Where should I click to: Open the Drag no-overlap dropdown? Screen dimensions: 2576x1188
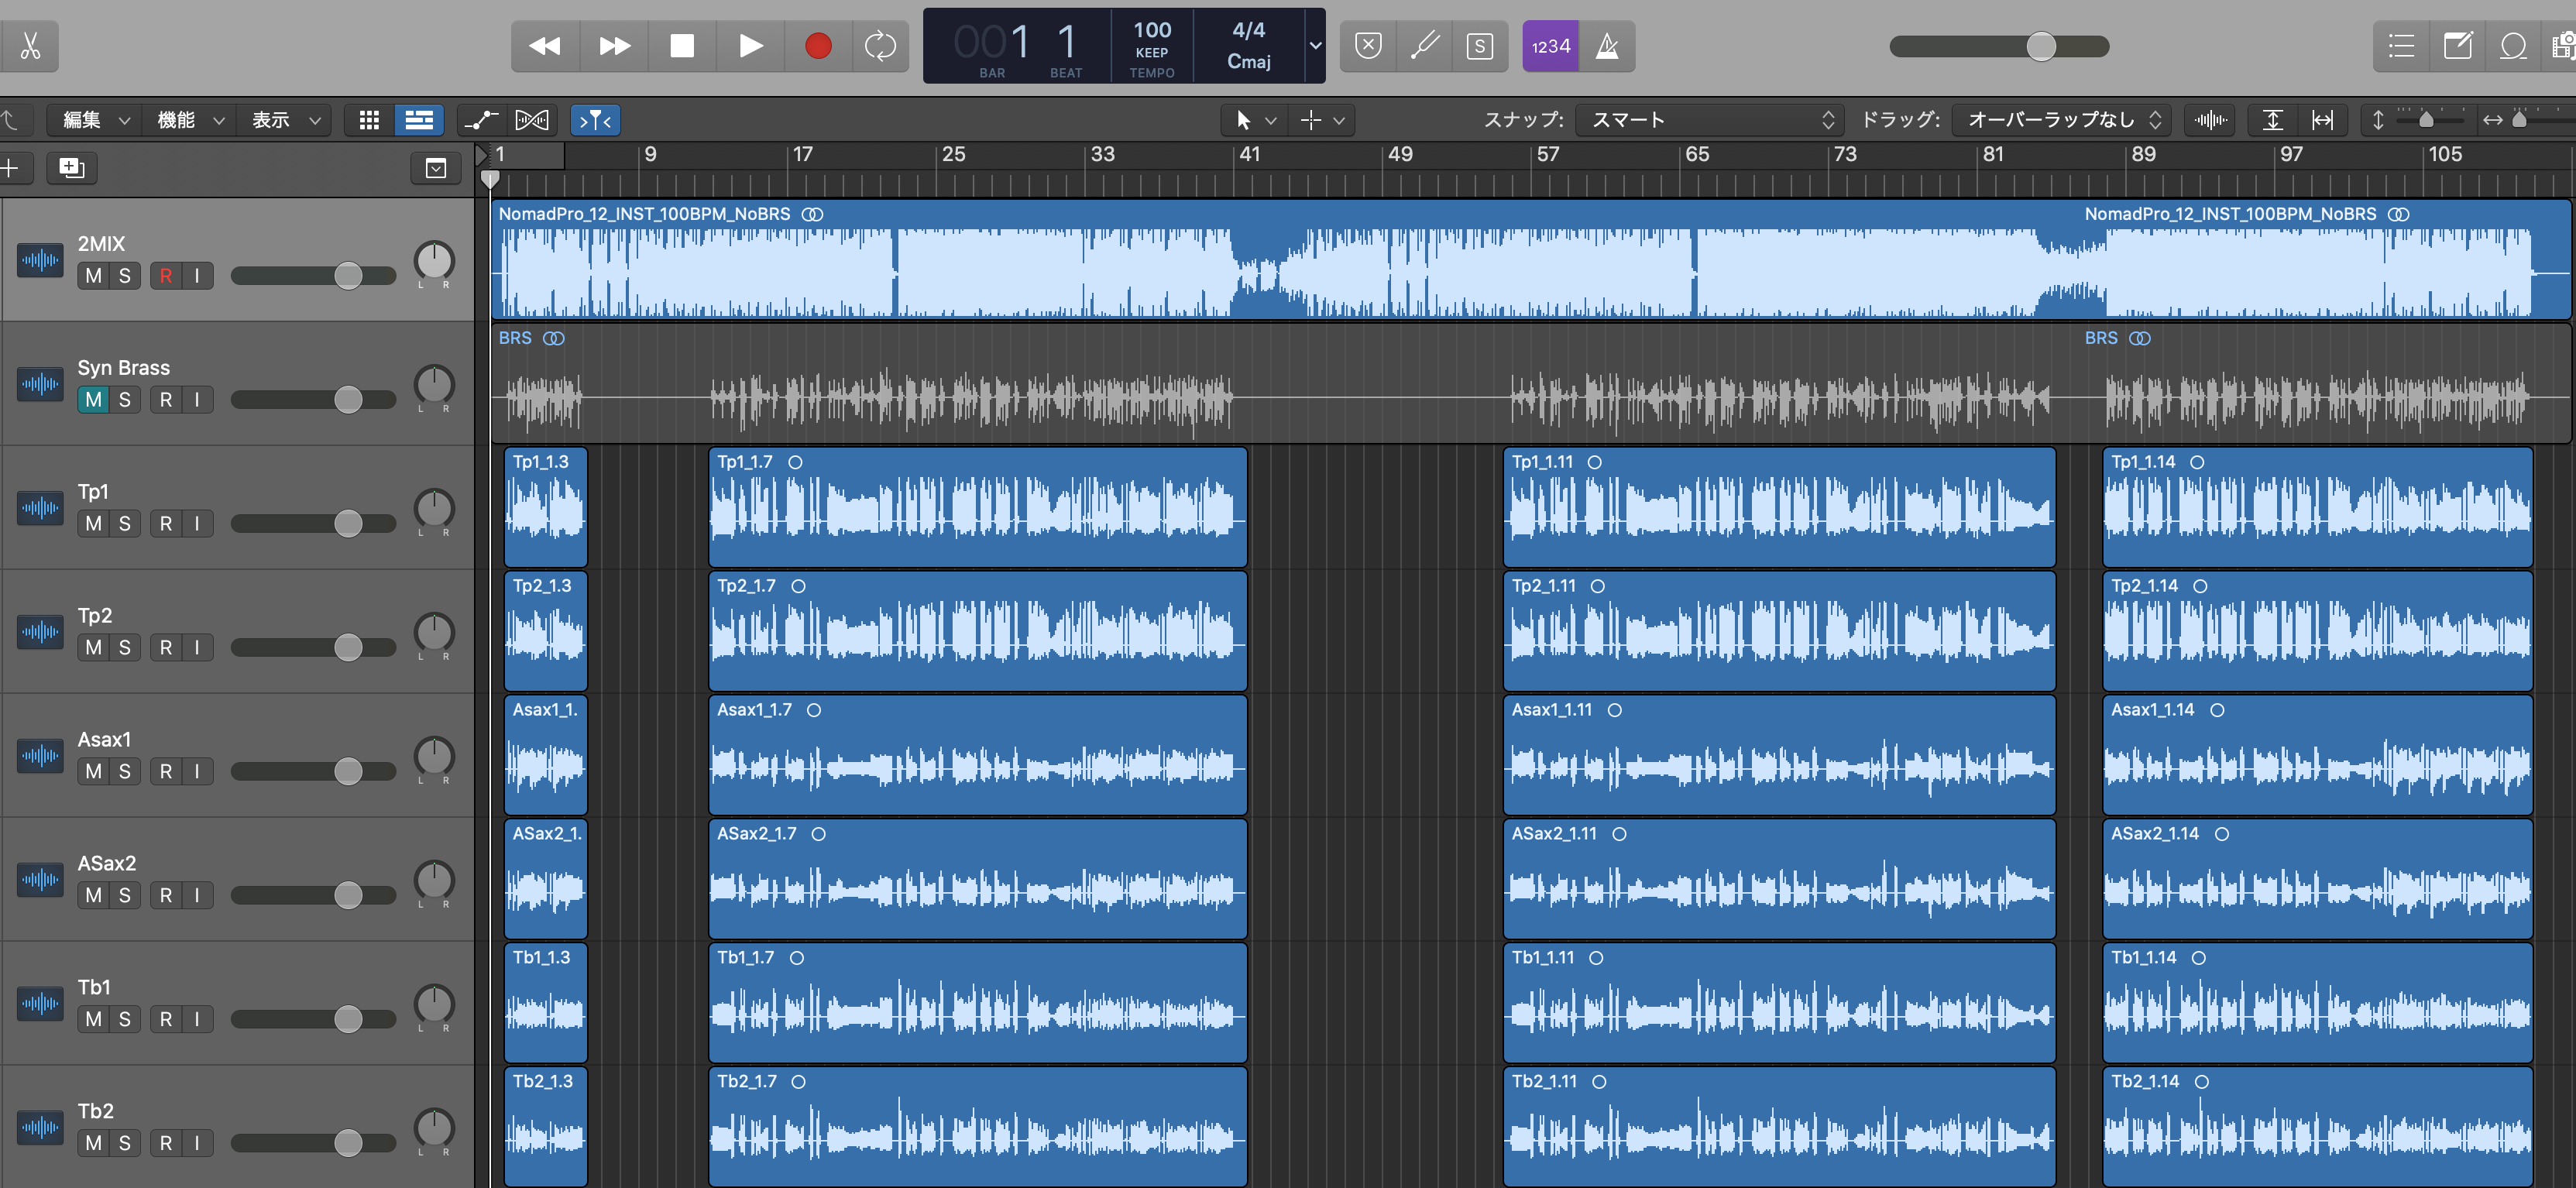(x=2063, y=120)
